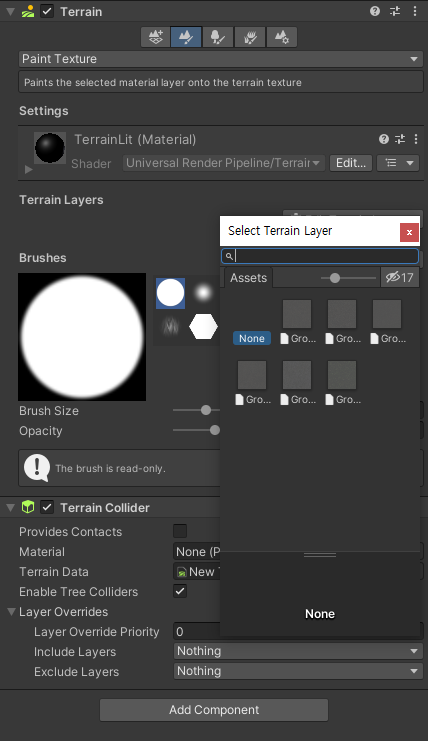Switch to the Assets tab
Image resolution: width=428 pixels, height=741 pixels.
[248, 277]
